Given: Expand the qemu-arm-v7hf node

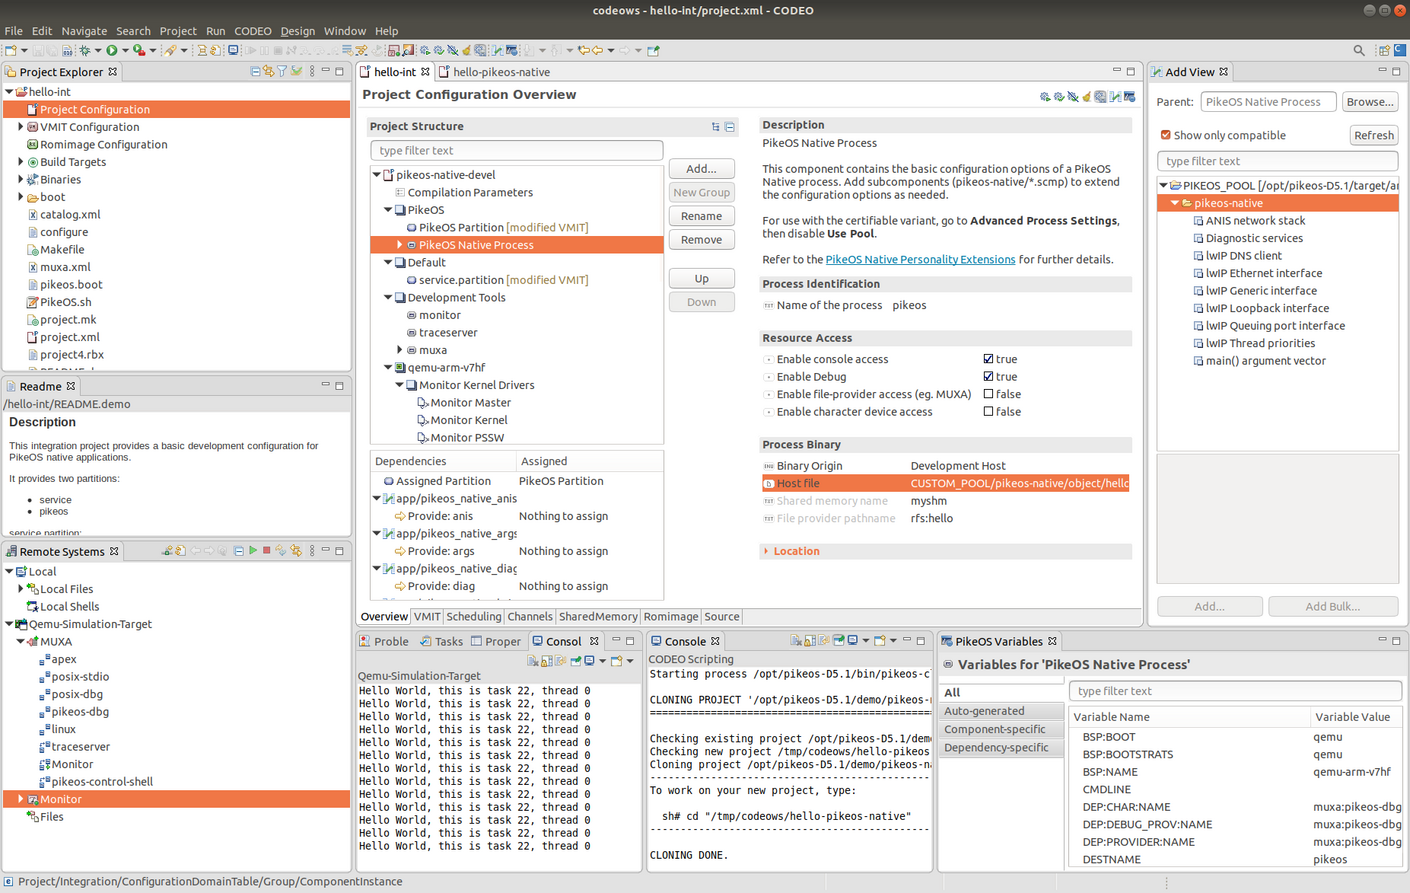Looking at the screenshot, I should click(x=387, y=367).
